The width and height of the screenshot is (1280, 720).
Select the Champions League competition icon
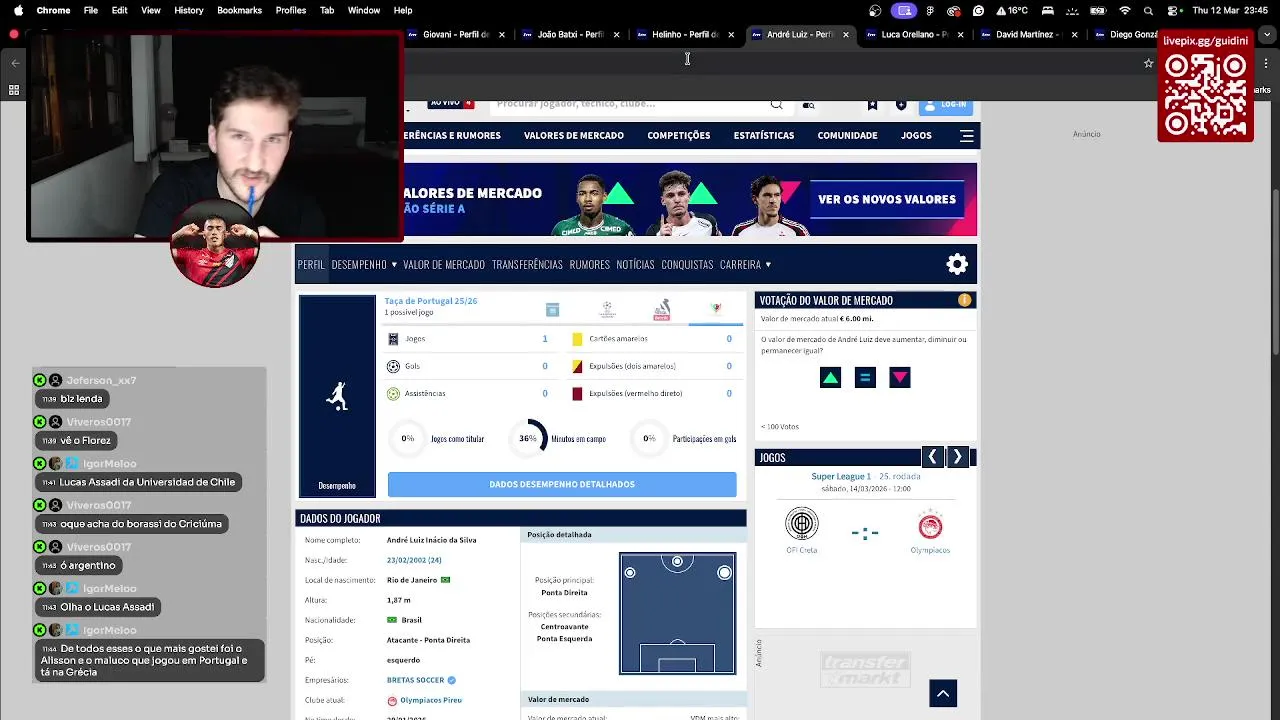pyautogui.click(x=607, y=310)
